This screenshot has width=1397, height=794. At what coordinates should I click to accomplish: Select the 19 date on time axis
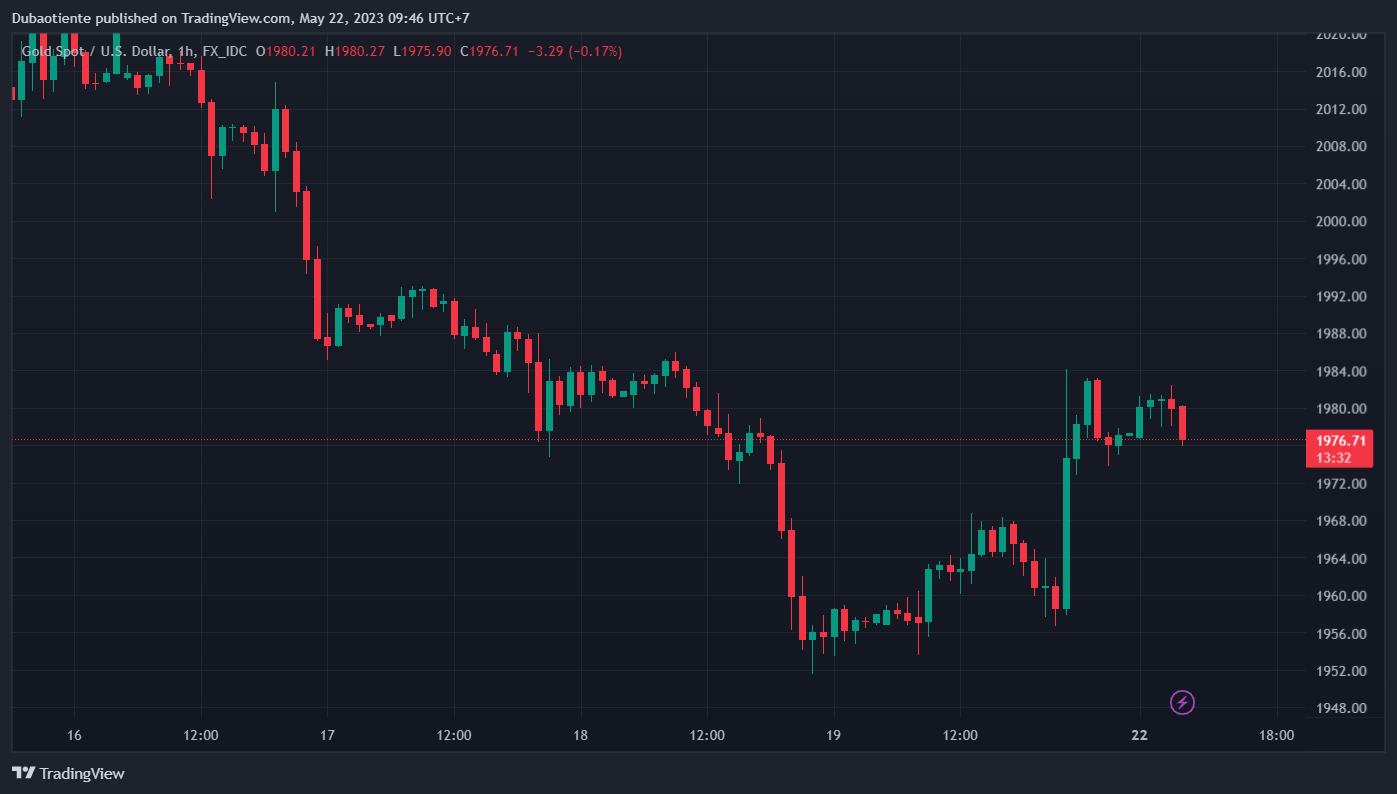coord(833,735)
